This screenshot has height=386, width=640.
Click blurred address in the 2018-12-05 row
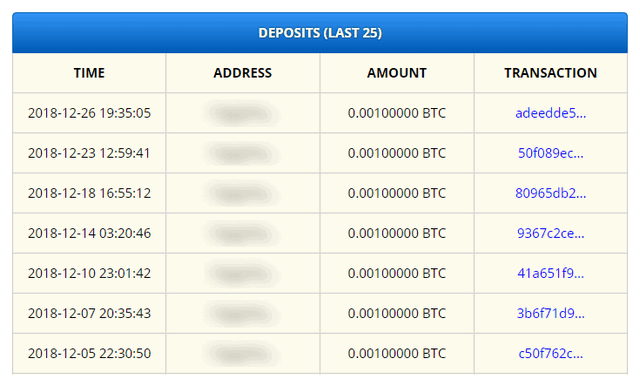(x=242, y=354)
